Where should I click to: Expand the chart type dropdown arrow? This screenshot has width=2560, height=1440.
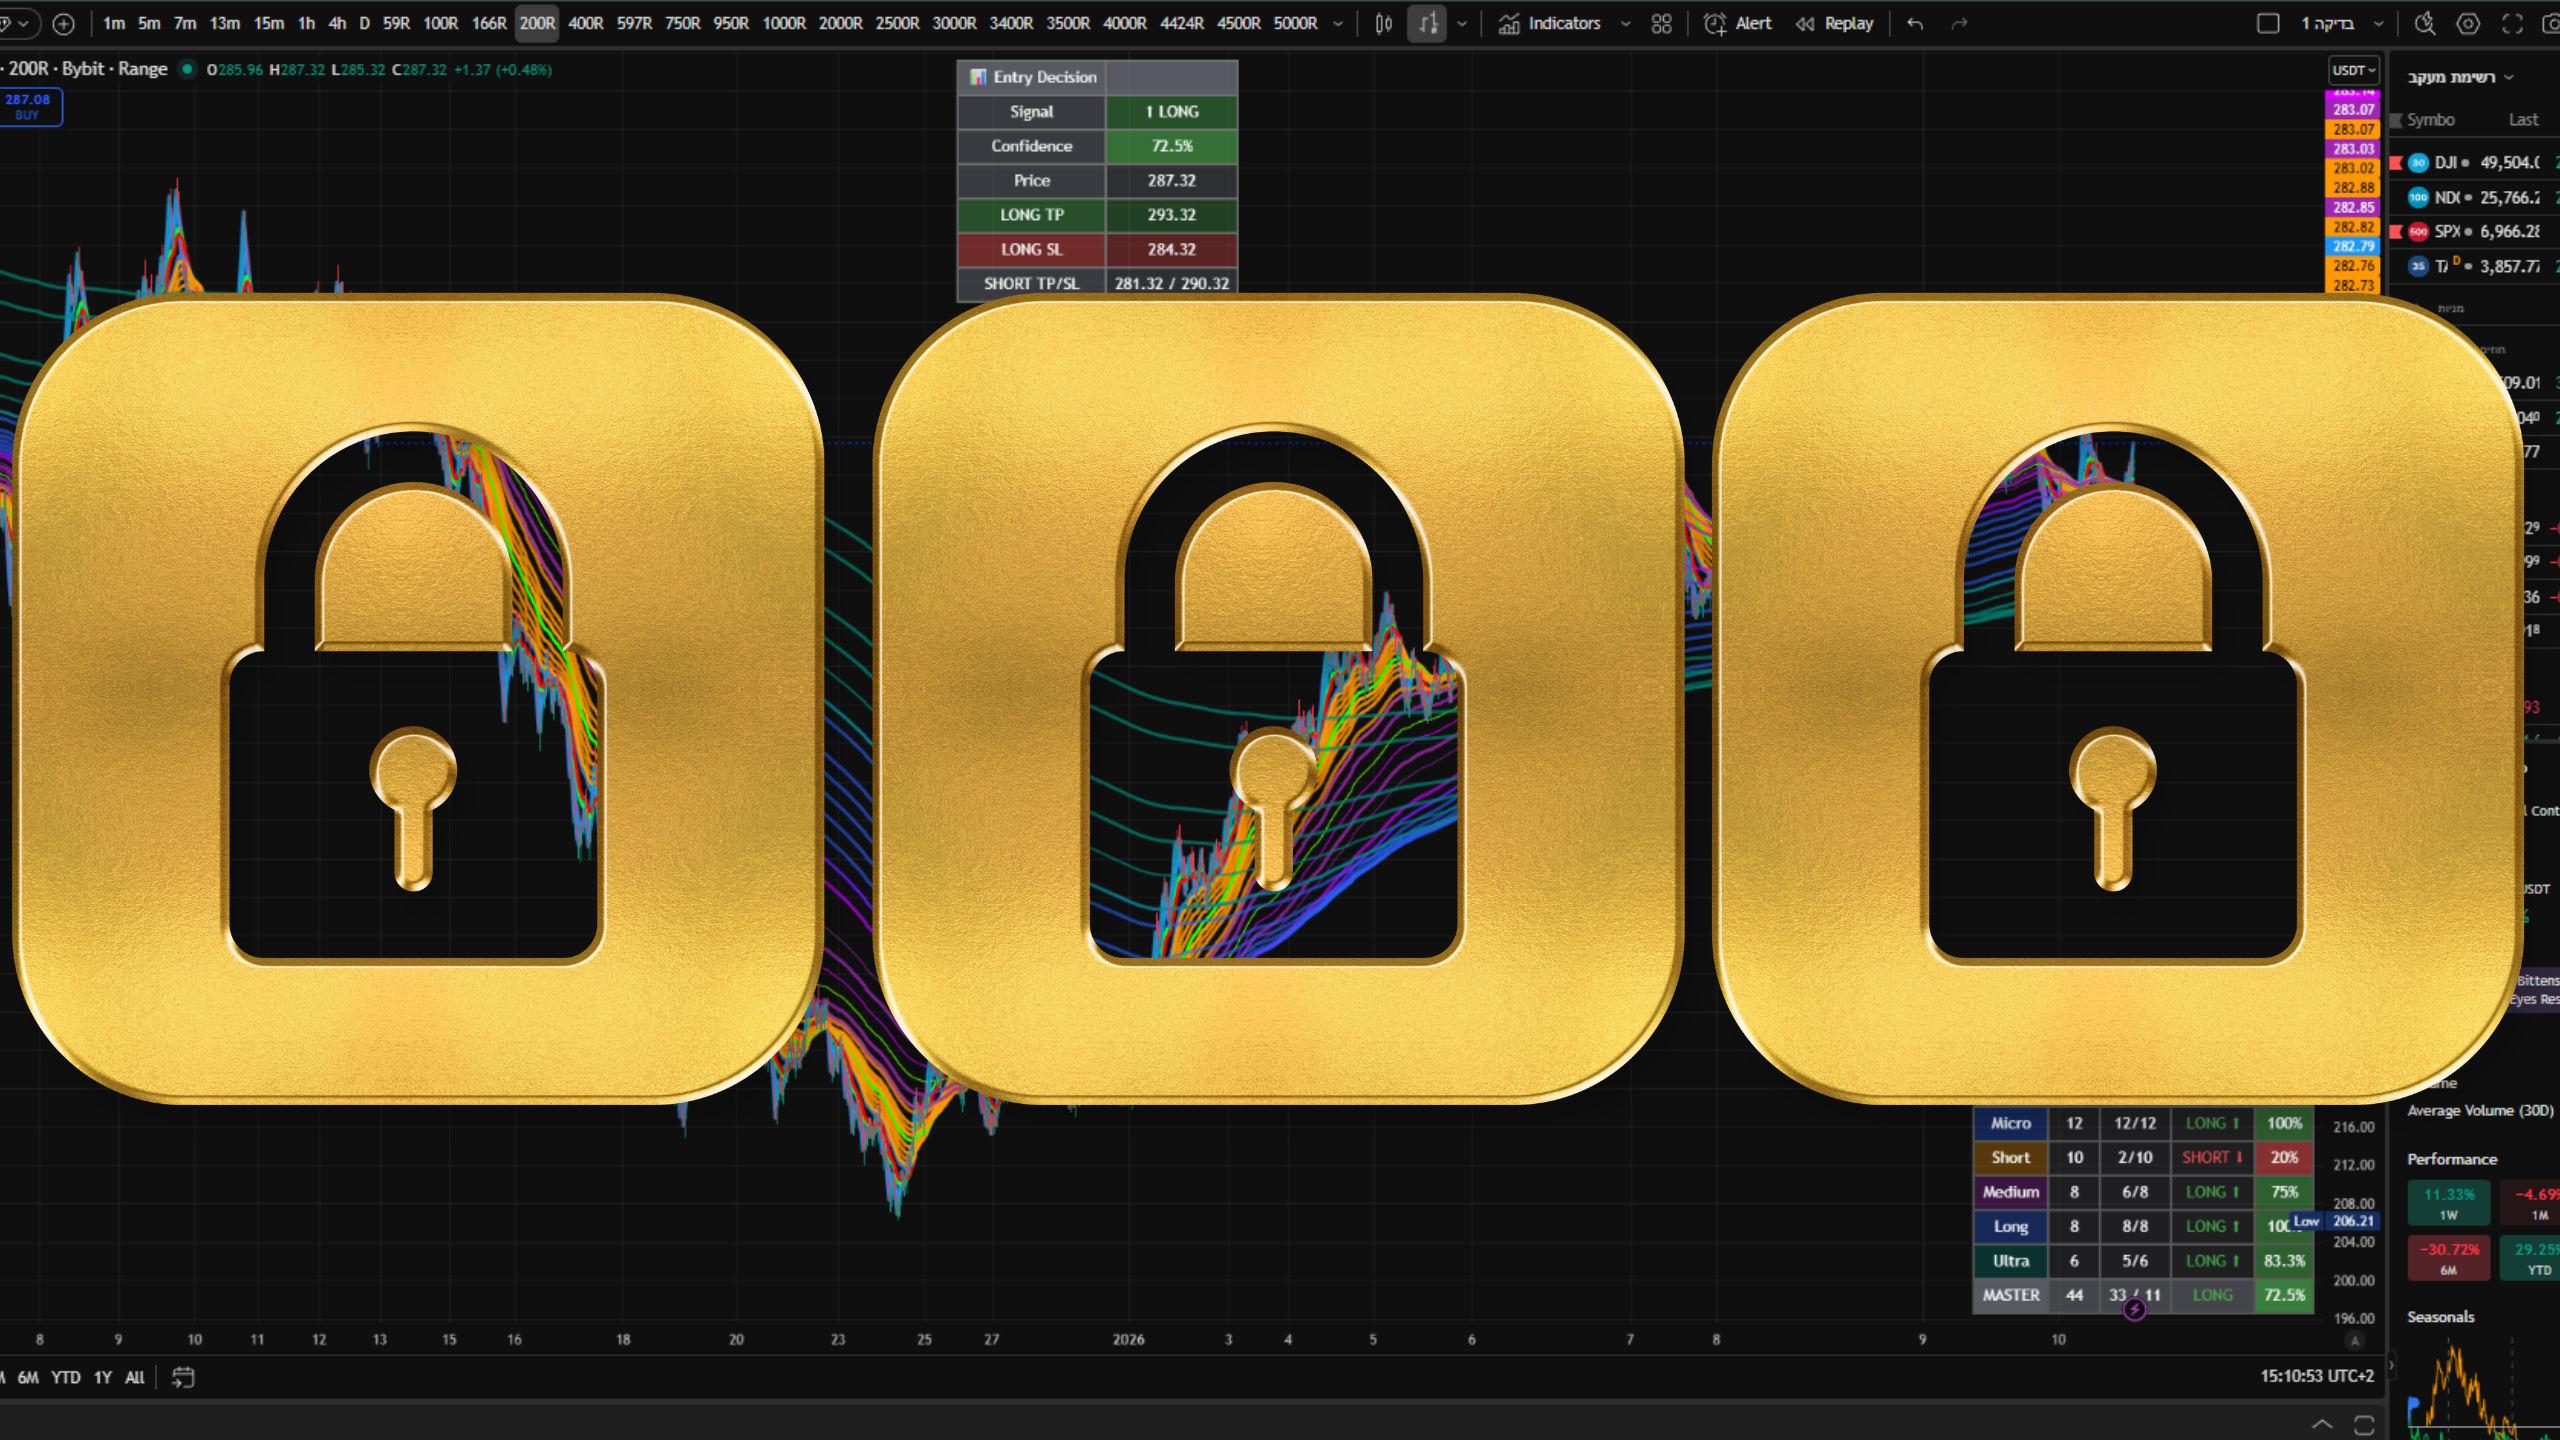coord(1462,23)
